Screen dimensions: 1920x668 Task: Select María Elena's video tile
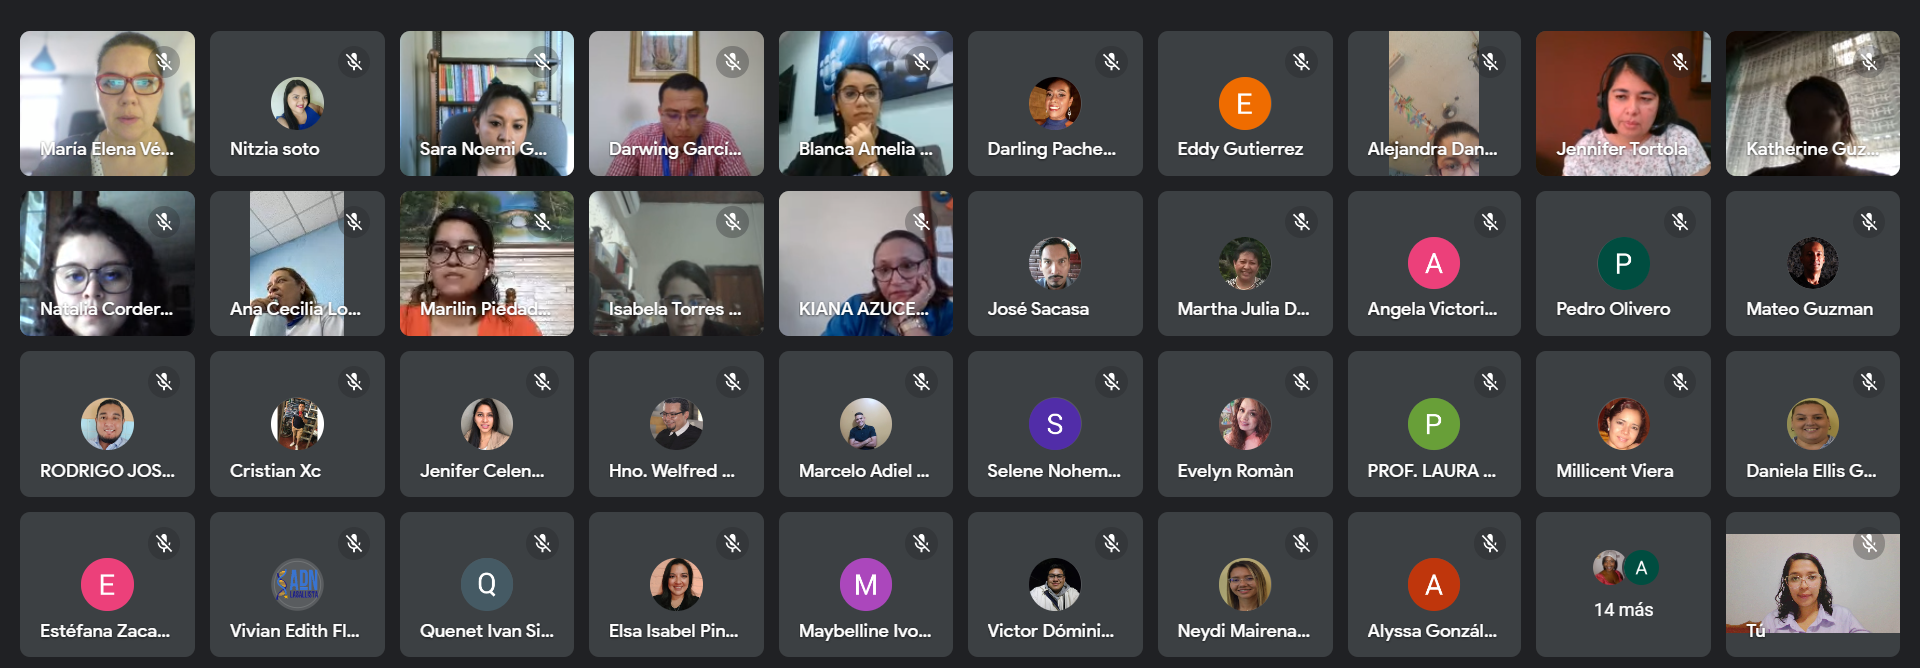(x=107, y=103)
